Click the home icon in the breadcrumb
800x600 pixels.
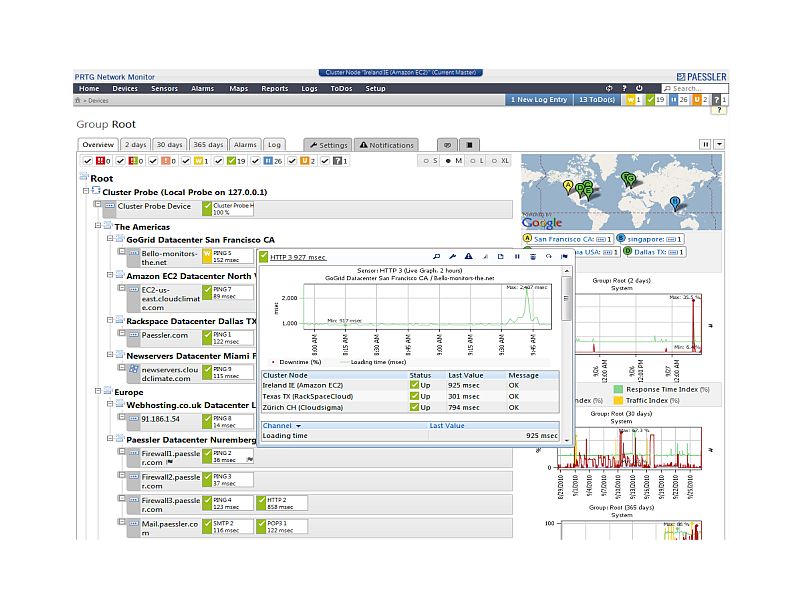pos(78,101)
